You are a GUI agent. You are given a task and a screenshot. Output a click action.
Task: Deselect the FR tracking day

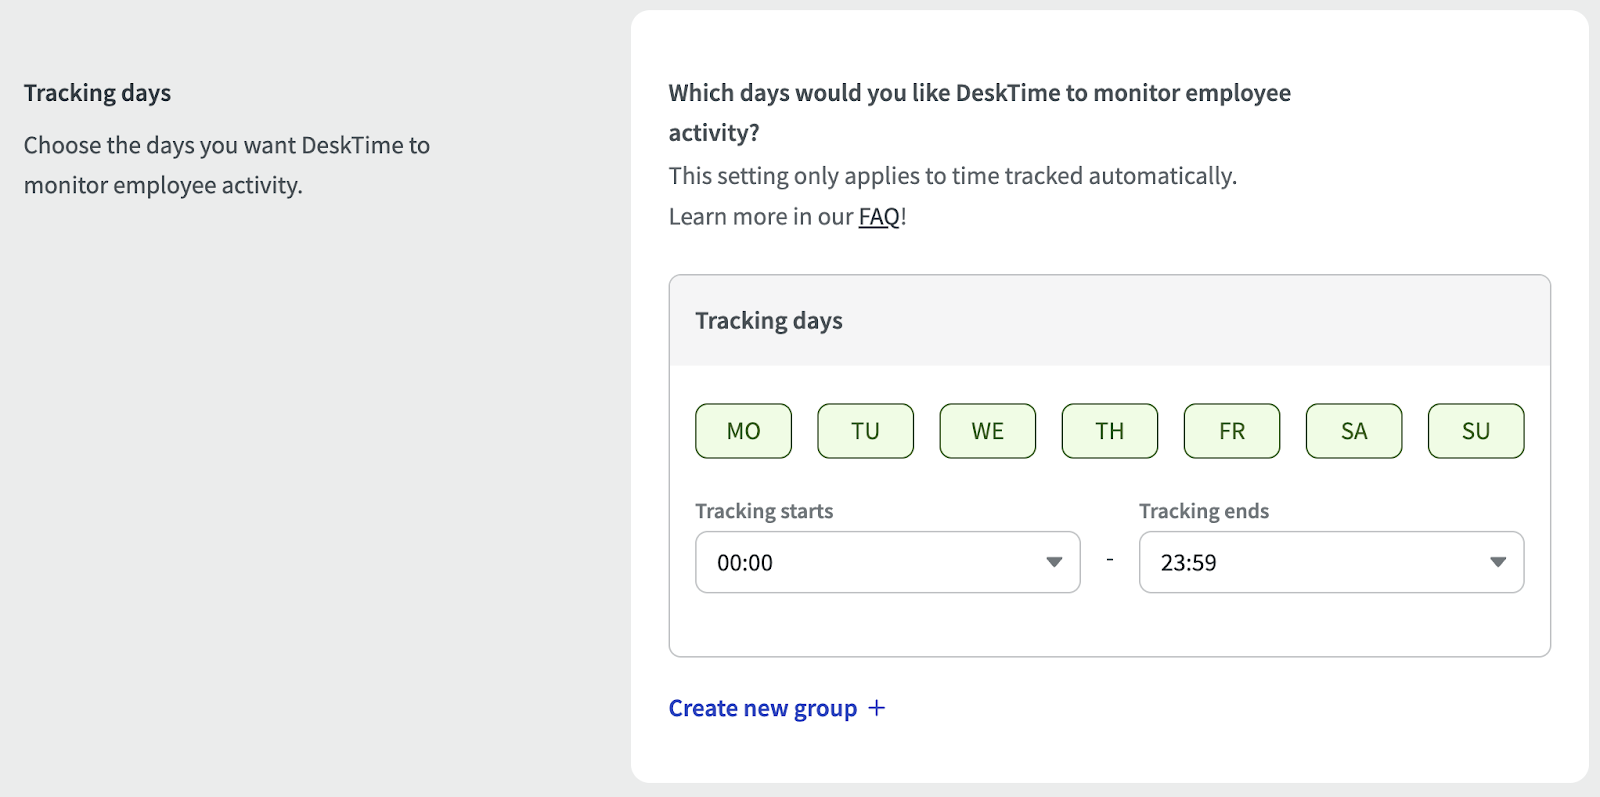1231,431
